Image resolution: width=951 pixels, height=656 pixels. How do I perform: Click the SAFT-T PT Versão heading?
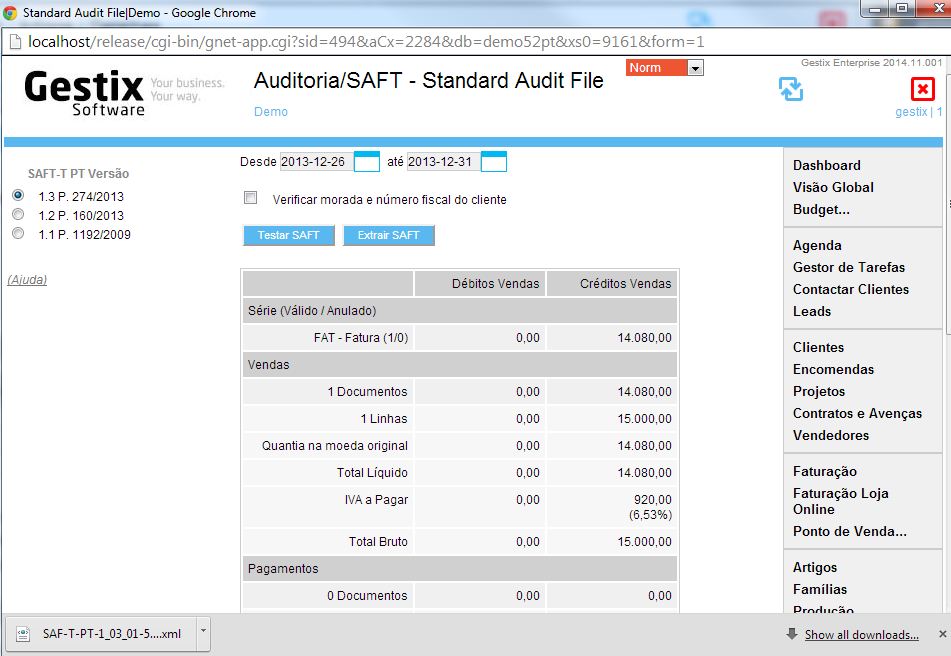(x=78, y=173)
